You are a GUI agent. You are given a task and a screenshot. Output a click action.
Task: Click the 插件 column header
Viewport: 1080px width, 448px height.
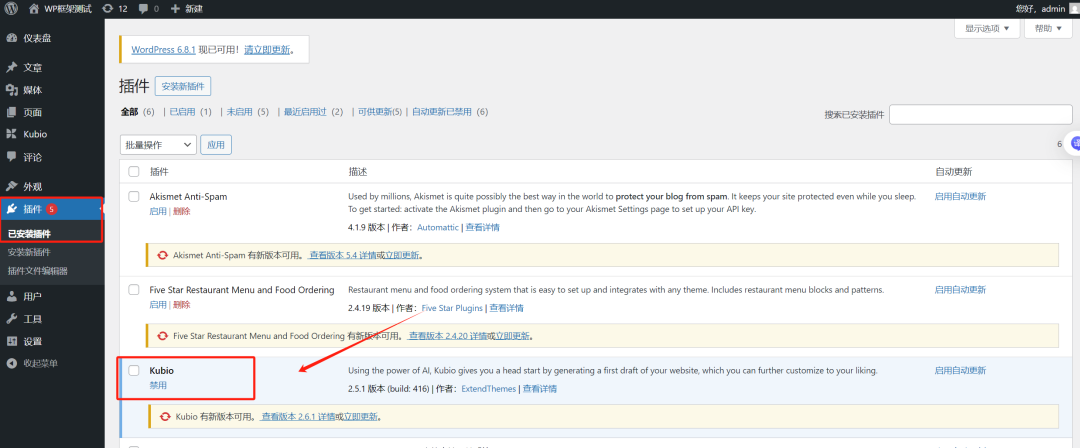(159, 172)
